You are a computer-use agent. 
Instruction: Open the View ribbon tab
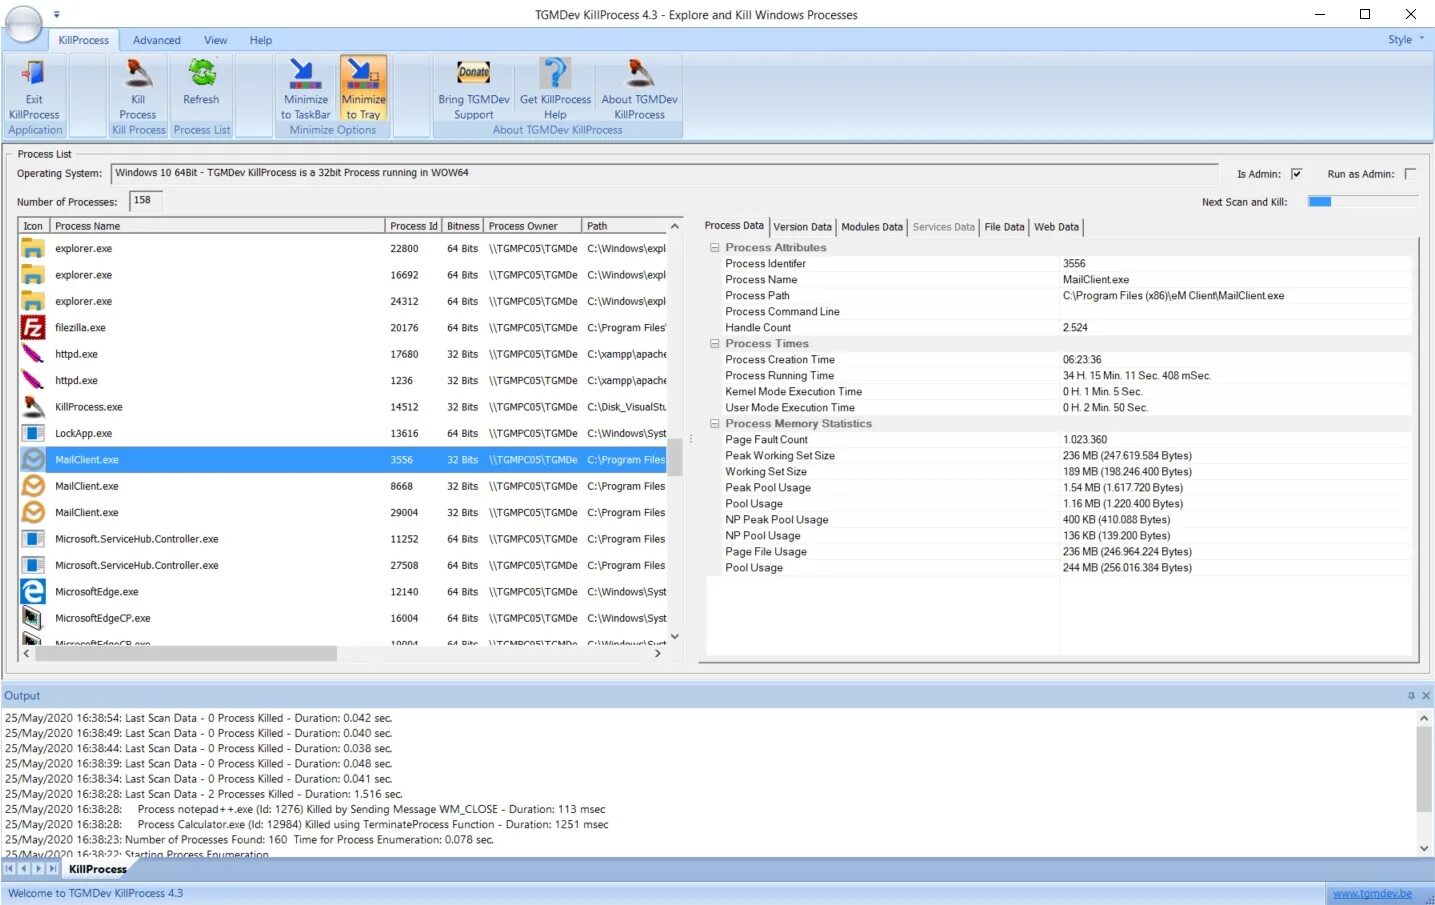[215, 40]
